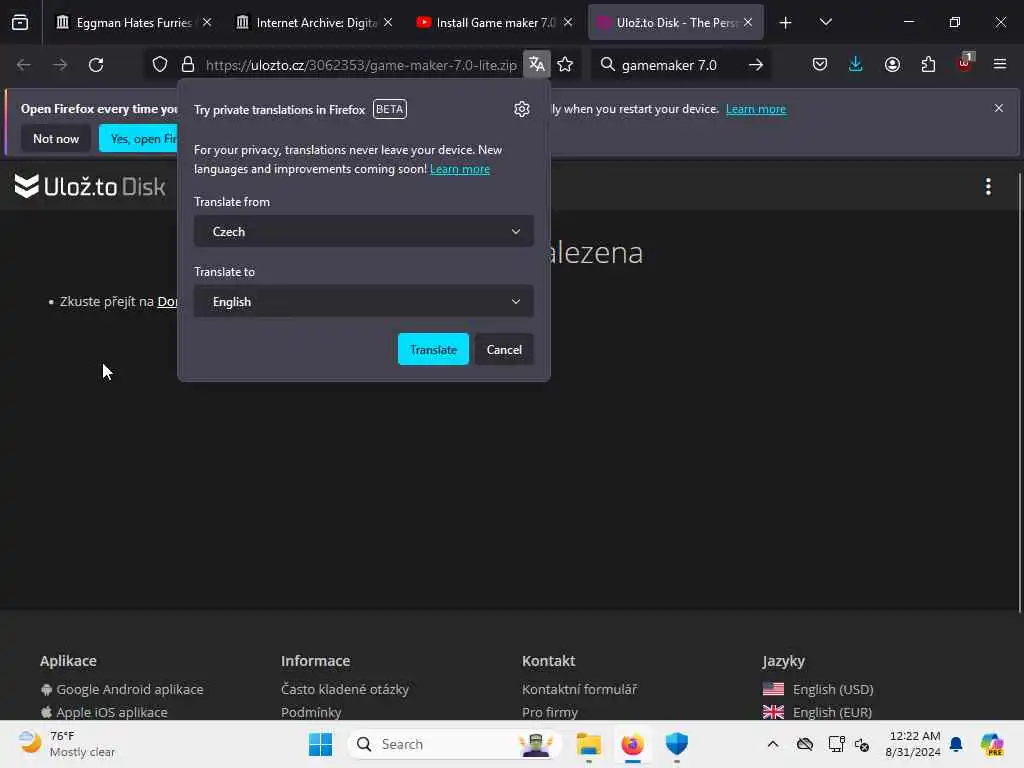The height and width of the screenshot is (768, 1024).
Task: Open the notification bell in taskbar
Action: tap(956, 744)
